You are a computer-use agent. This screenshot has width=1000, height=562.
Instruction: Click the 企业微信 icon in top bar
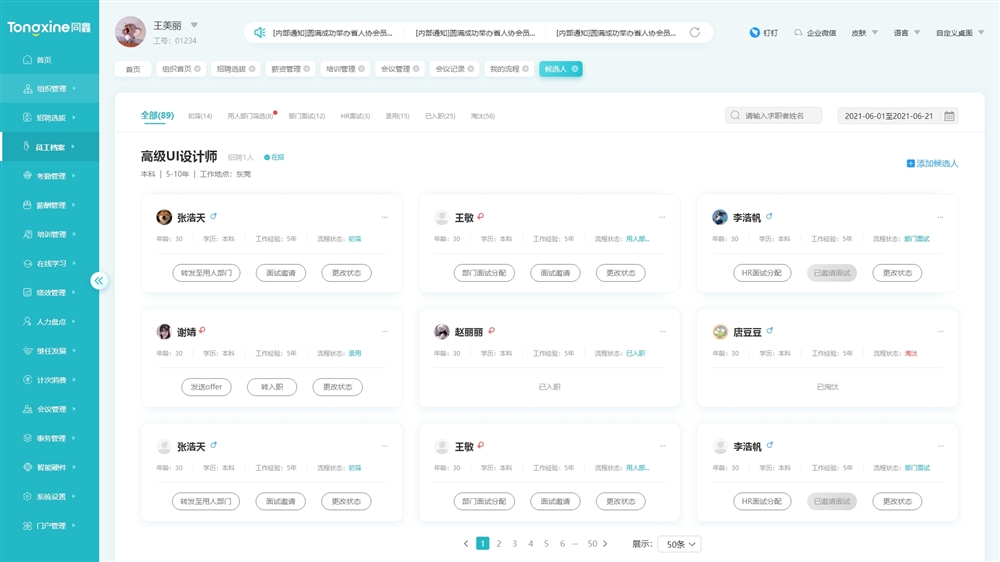tap(798, 33)
